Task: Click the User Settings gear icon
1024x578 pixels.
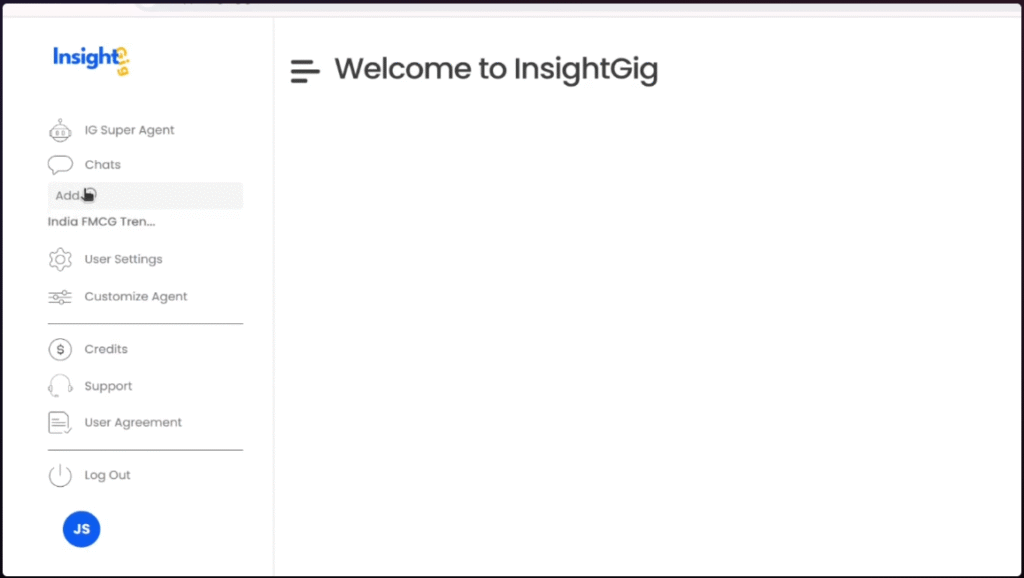Action: point(60,260)
